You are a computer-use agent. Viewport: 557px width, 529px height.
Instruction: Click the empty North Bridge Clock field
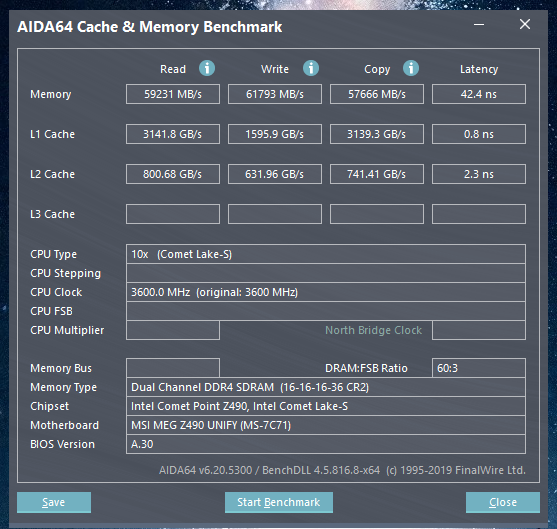(479, 330)
